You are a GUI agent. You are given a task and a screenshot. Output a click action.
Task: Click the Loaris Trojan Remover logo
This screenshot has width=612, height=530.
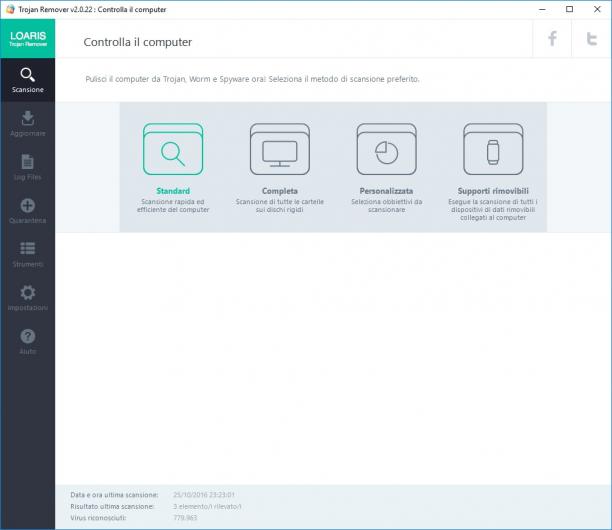[28, 39]
